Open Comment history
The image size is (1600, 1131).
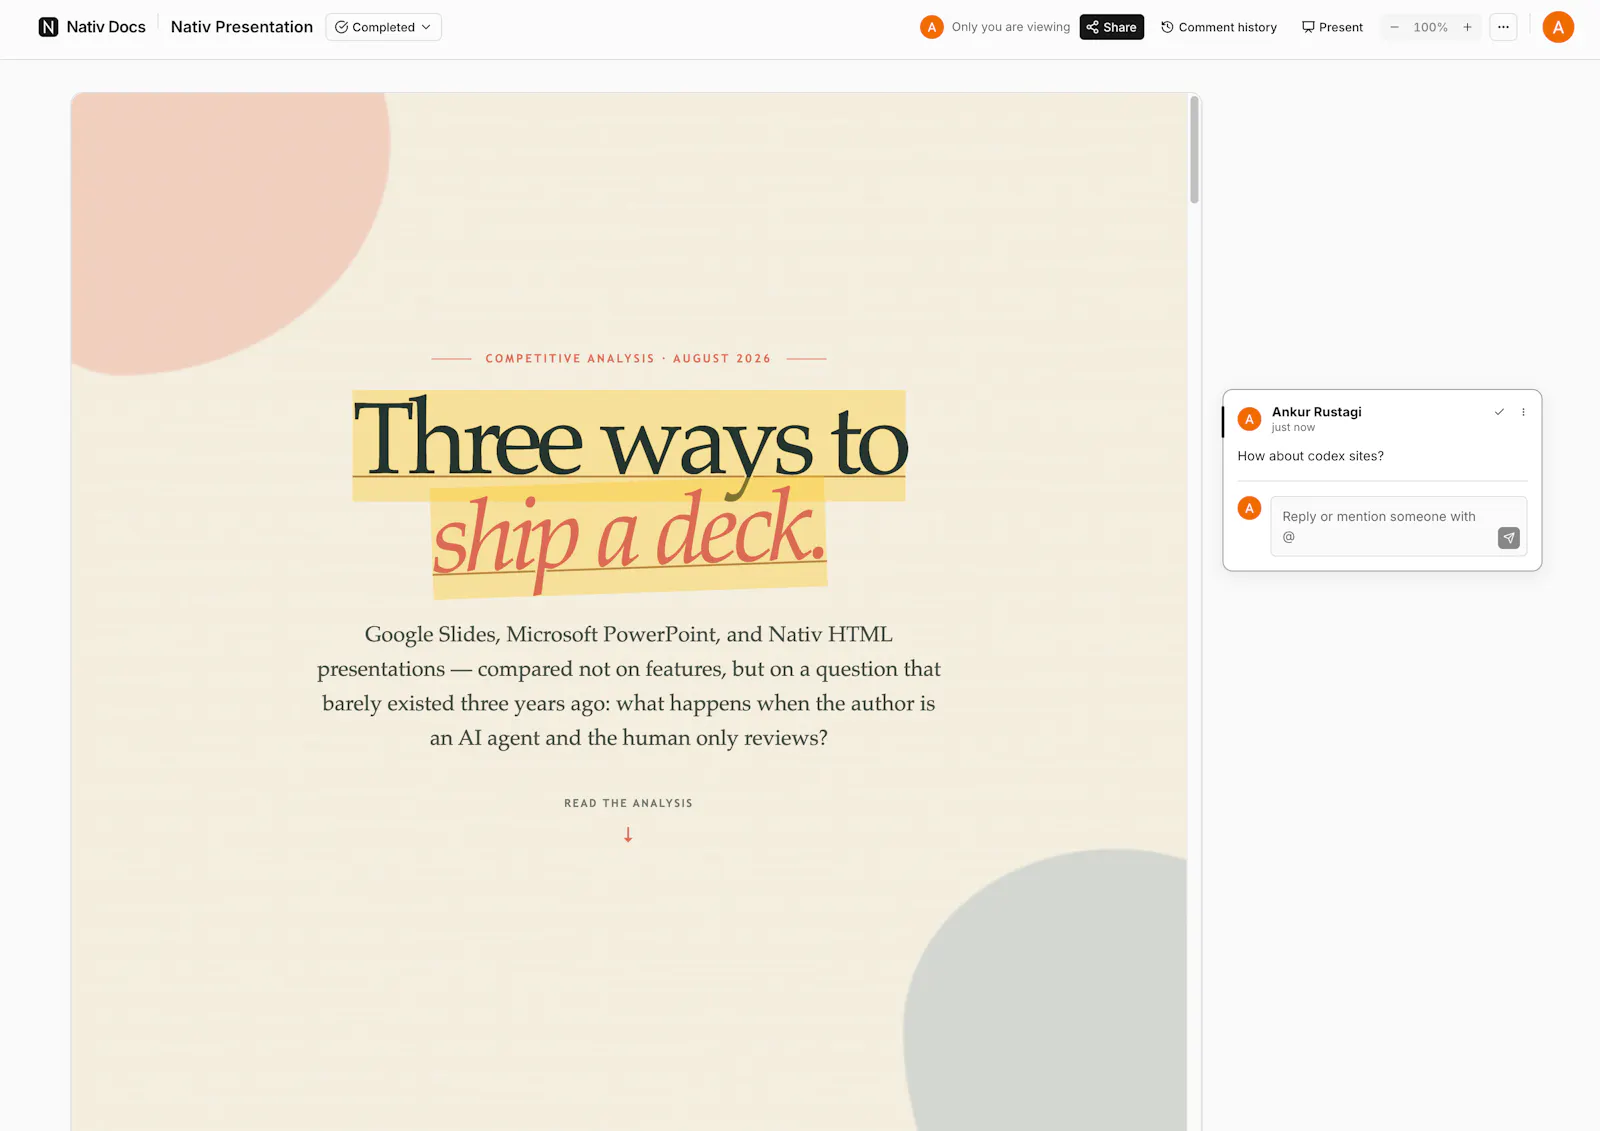click(1218, 27)
